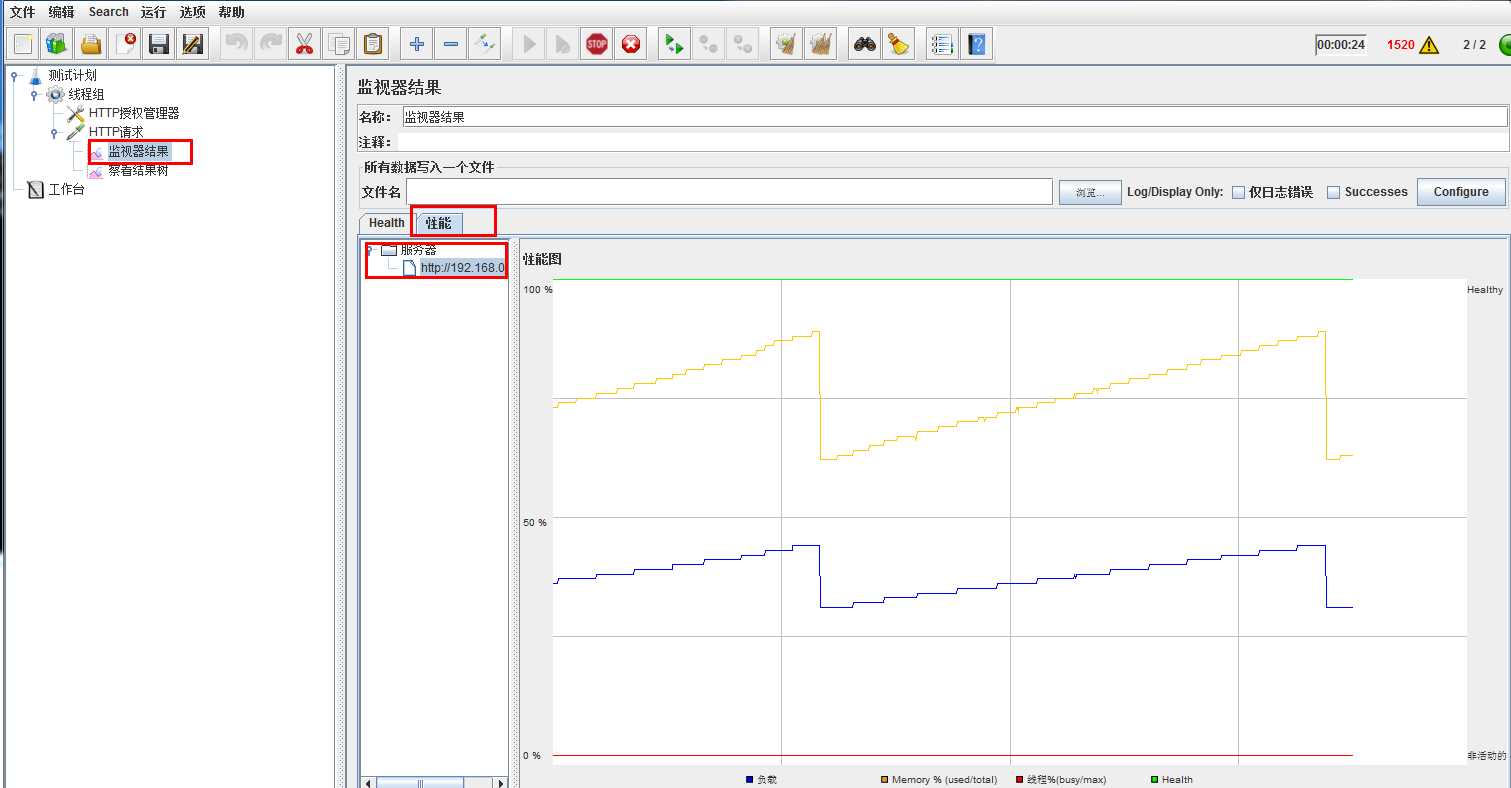Click the 名称 name input field
The width and height of the screenshot is (1511, 788).
click(954, 117)
